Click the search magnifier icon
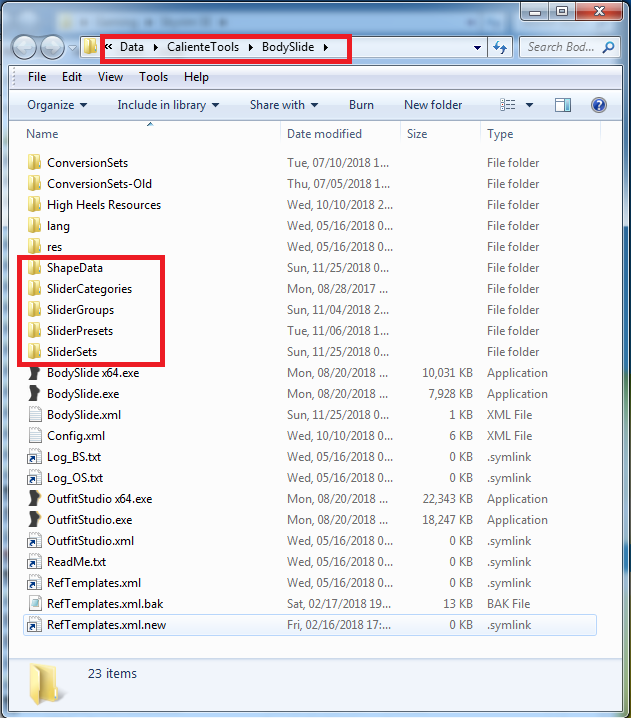This screenshot has width=631, height=718. coord(609,47)
